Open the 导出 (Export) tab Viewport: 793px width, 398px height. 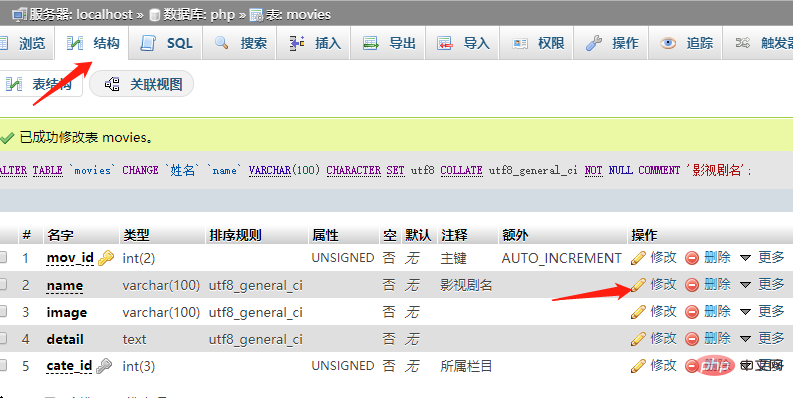[x=388, y=43]
